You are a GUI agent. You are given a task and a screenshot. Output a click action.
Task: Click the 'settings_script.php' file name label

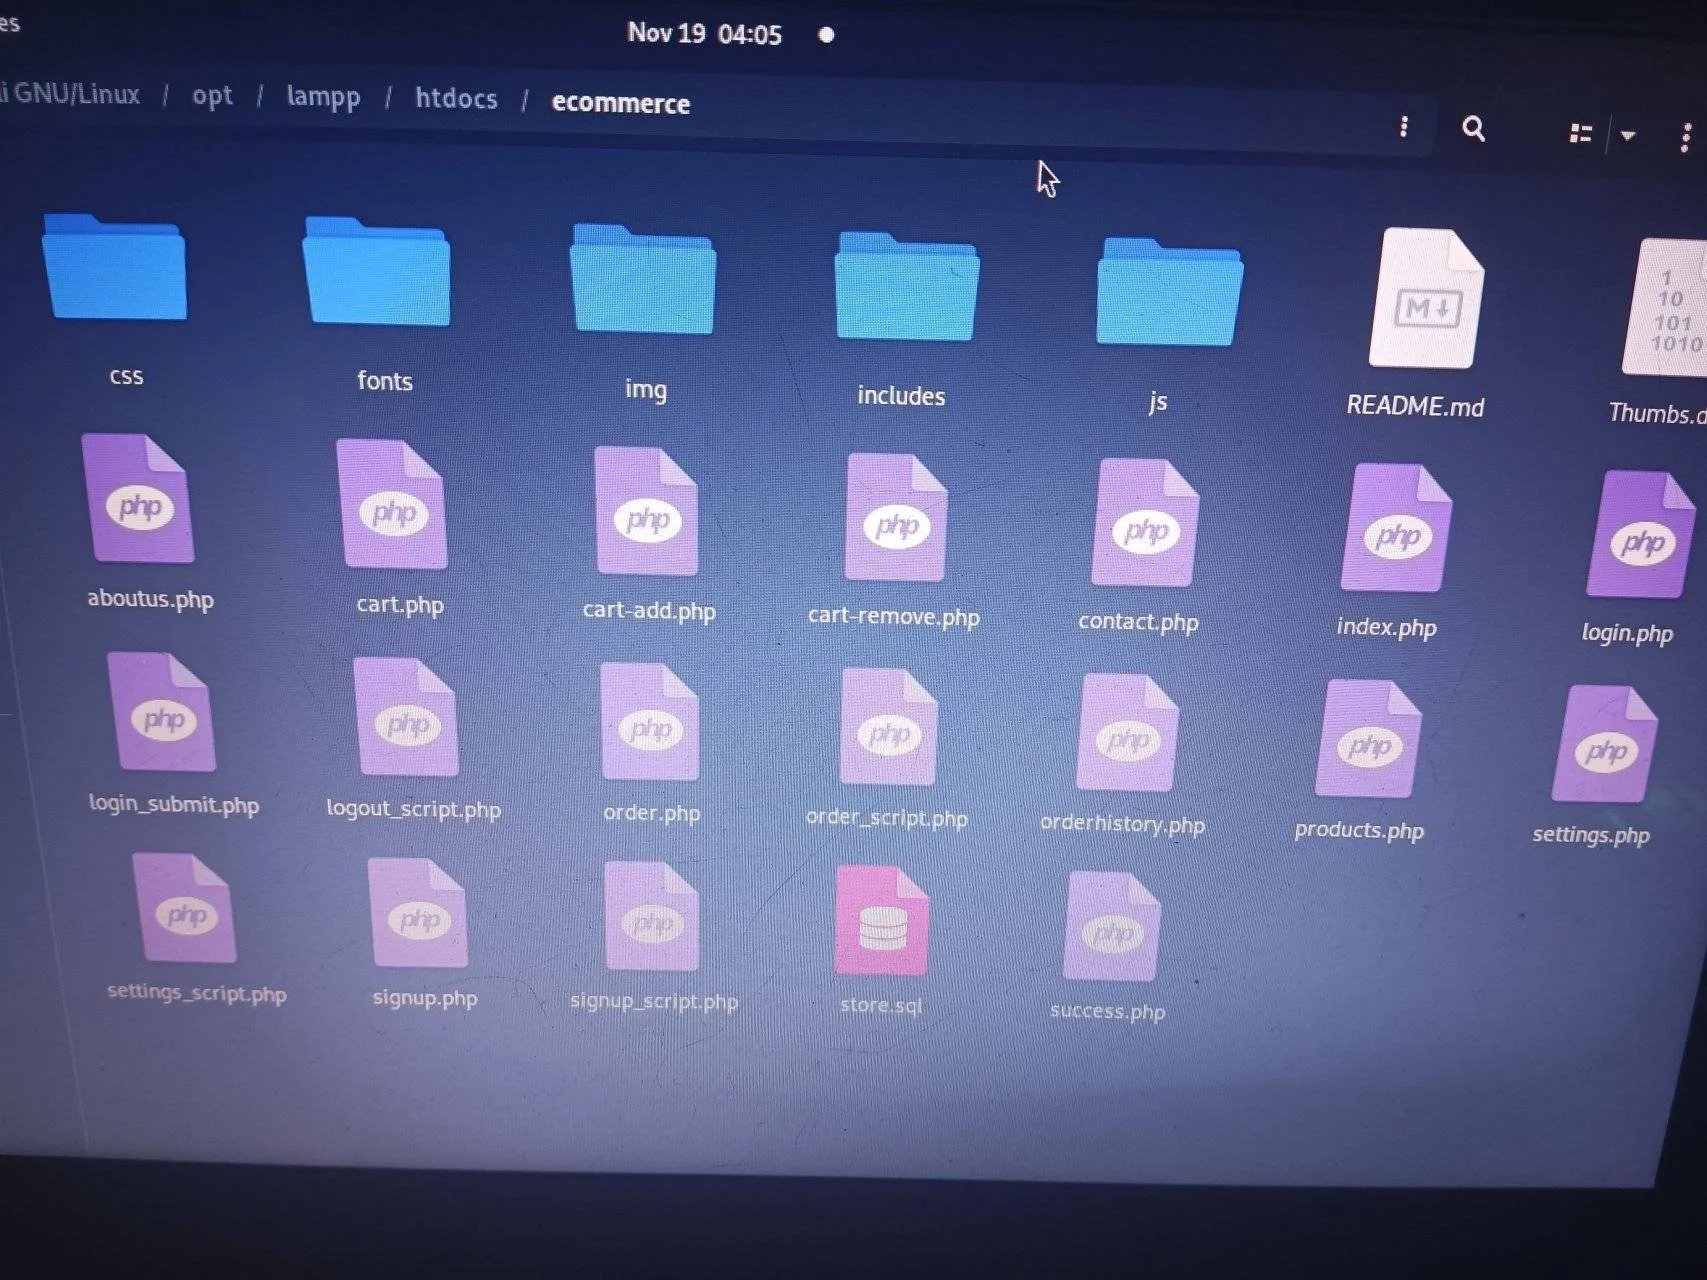click(x=197, y=993)
